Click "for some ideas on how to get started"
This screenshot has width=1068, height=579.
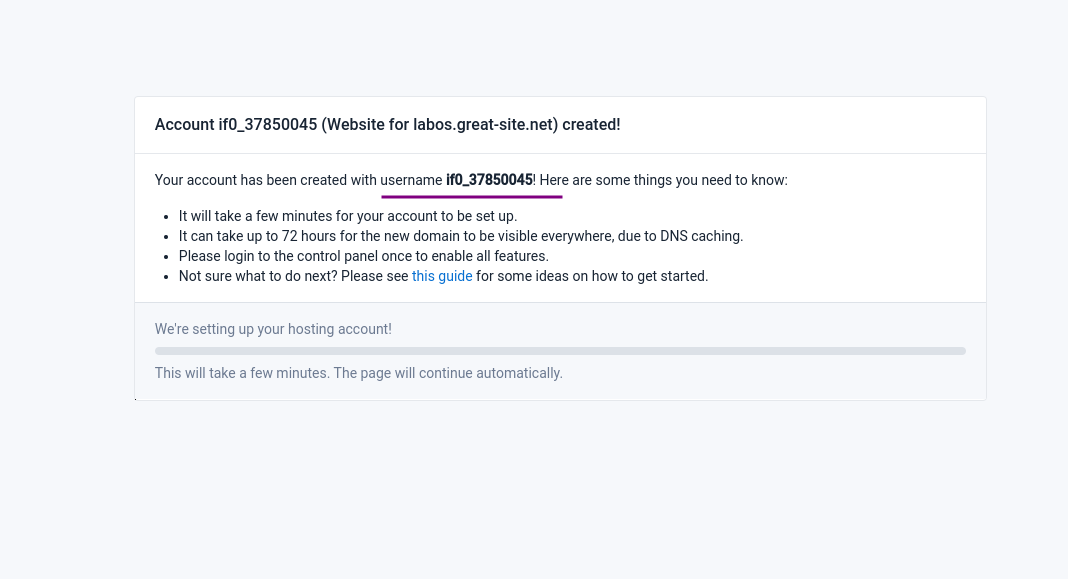pyautogui.click(x=592, y=276)
